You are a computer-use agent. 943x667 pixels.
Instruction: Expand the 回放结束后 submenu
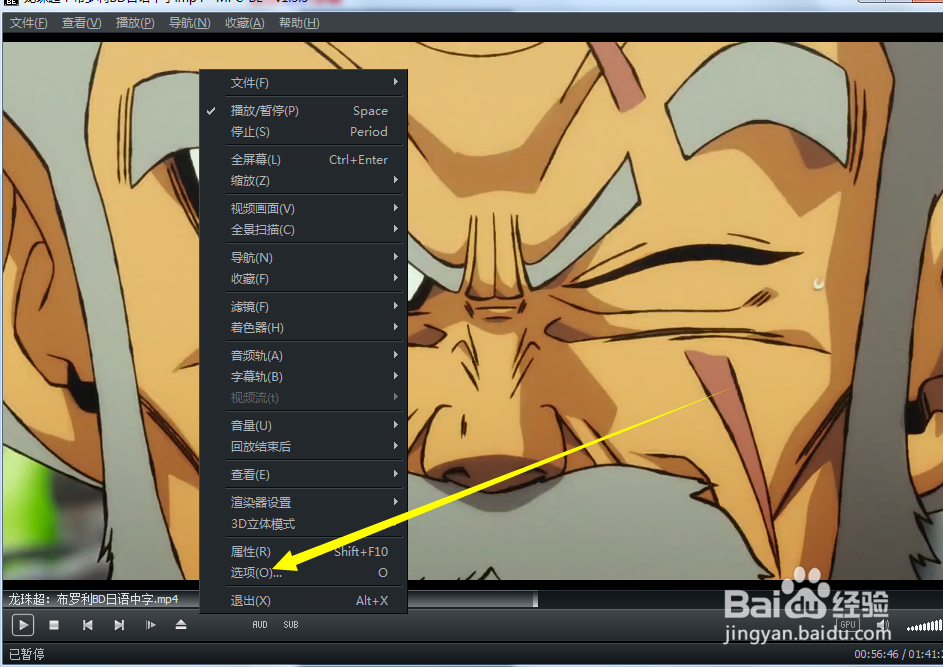tap(304, 447)
